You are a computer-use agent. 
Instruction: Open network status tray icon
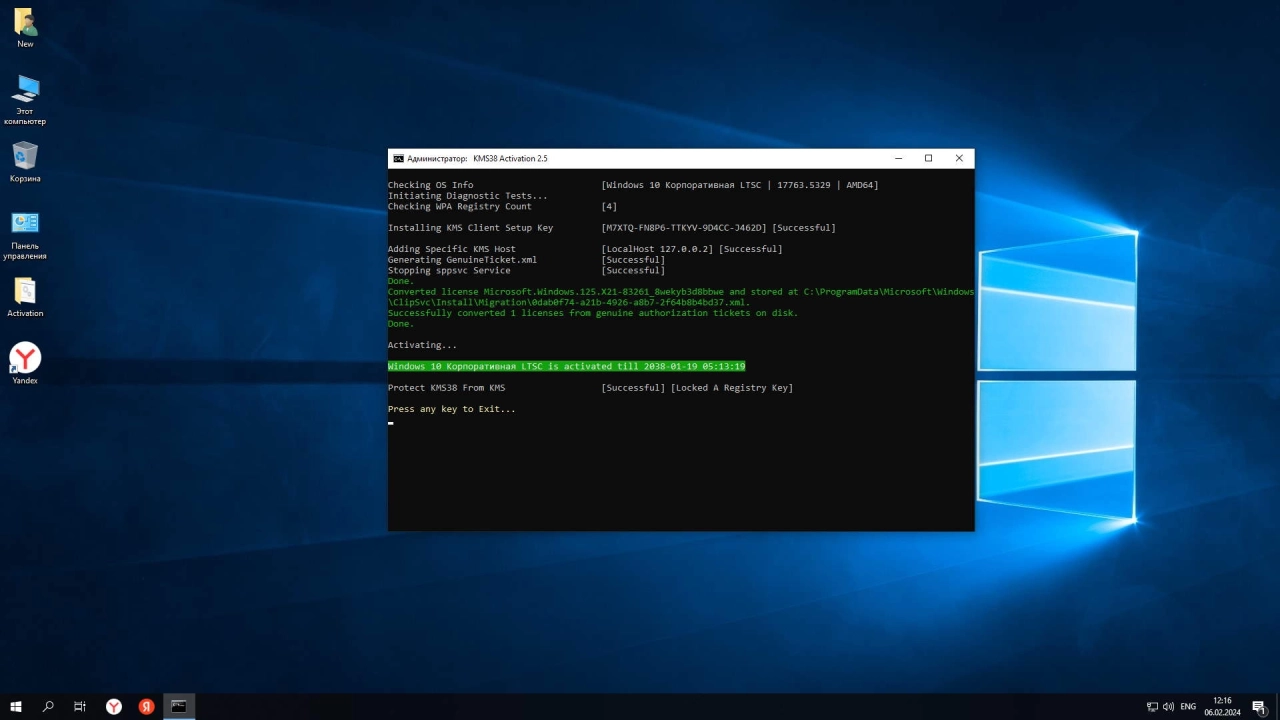click(1152, 707)
